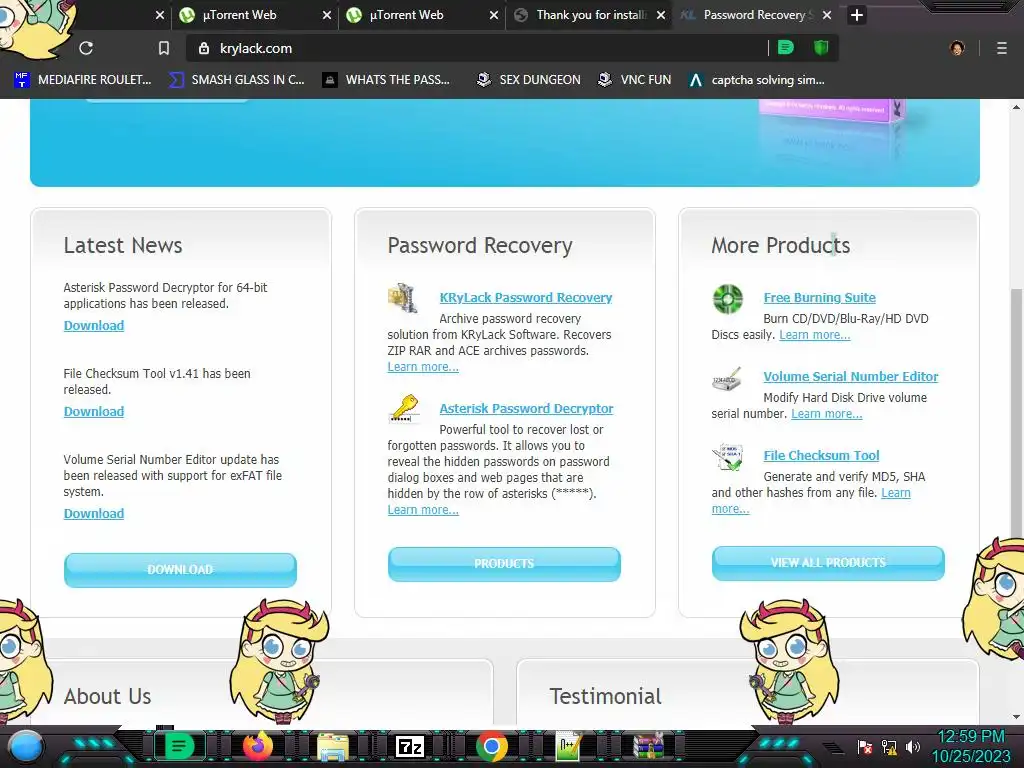
Task: Close the Password Recovery tab
Action: 827,14
